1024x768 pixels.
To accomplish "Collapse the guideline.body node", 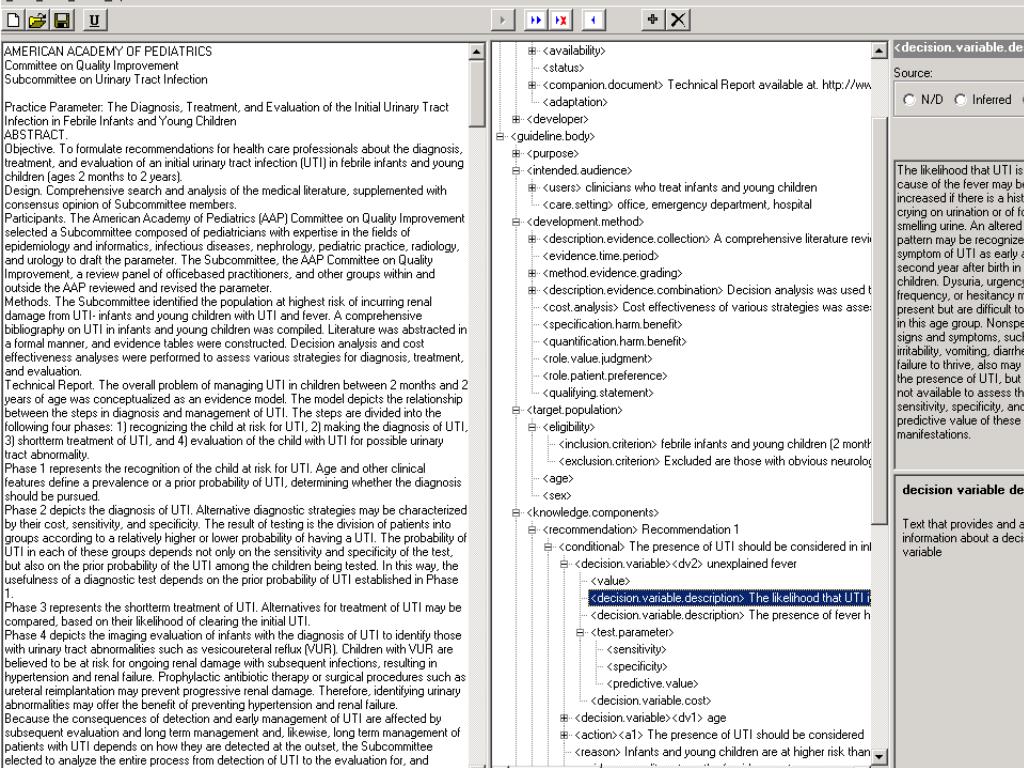I will pos(500,136).
